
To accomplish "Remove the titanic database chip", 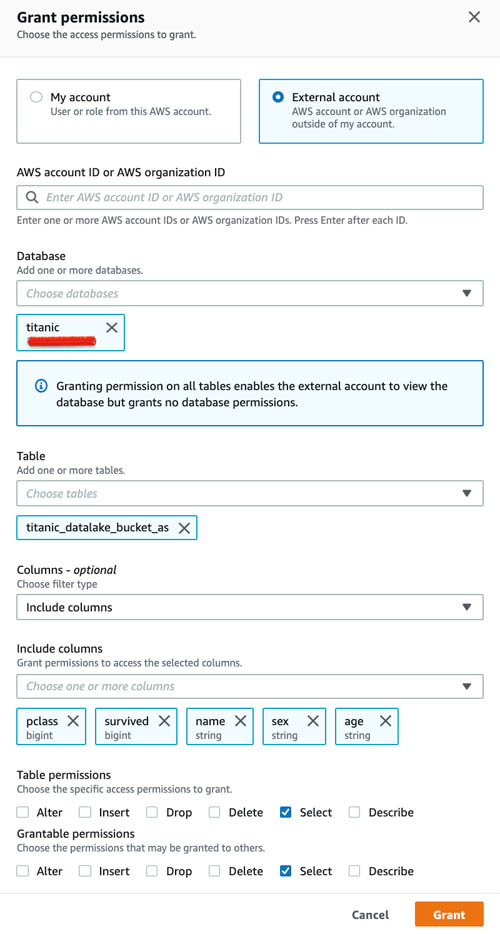I will [111, 327].
